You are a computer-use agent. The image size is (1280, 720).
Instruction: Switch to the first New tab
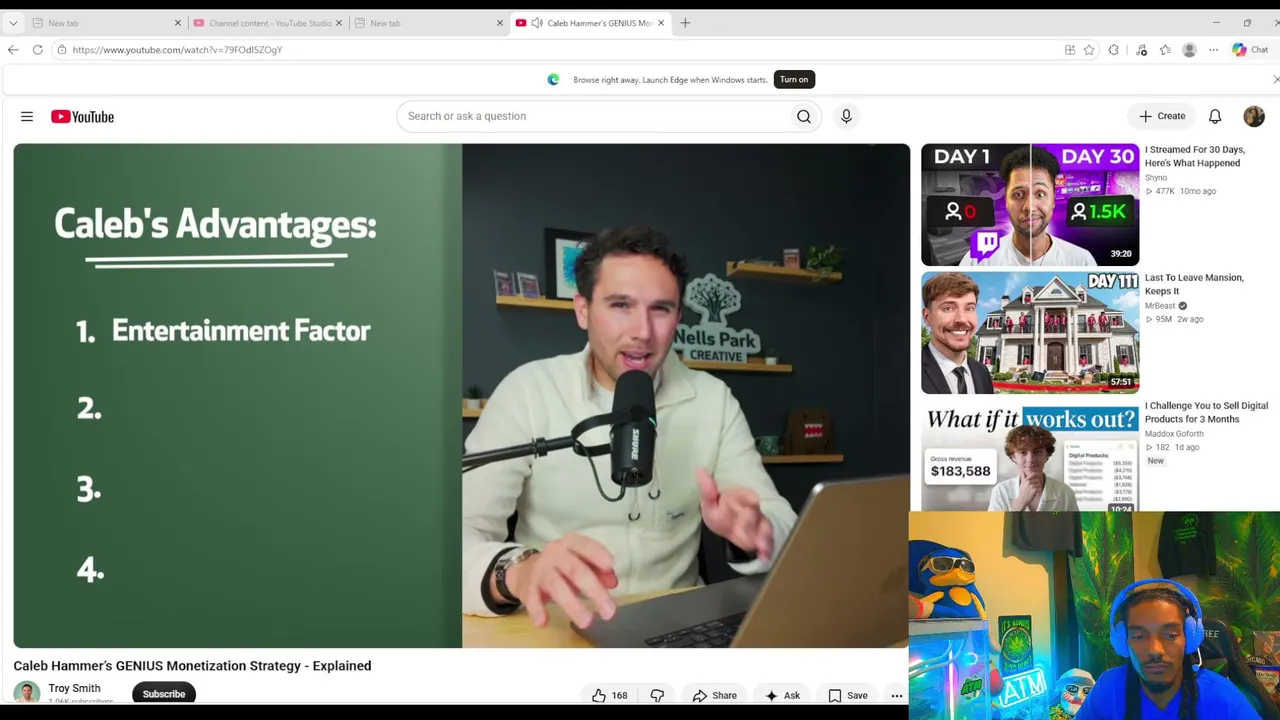(106, 23)
